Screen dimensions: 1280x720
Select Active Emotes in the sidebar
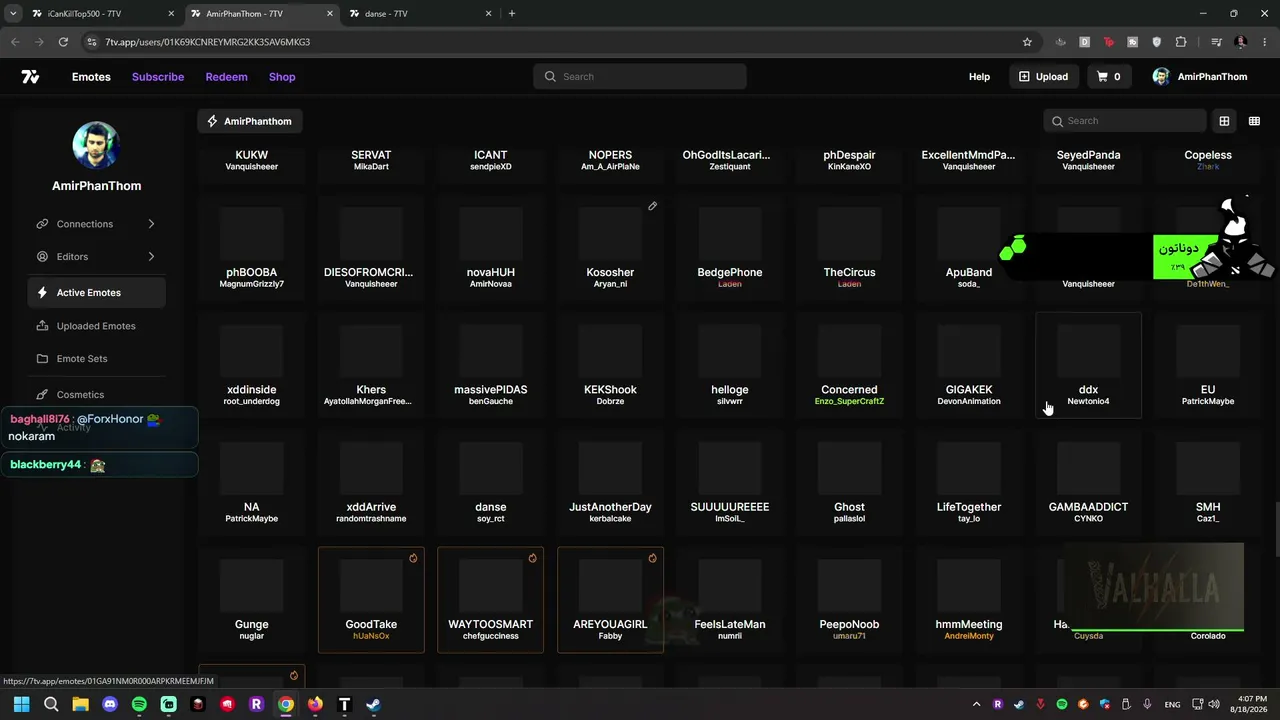97,293
